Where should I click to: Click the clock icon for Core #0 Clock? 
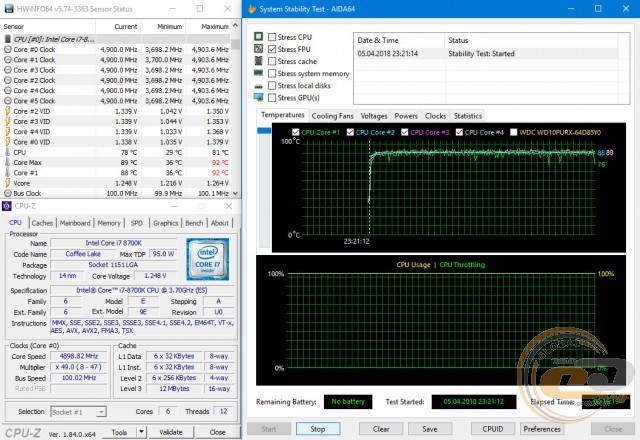tap(7, 49)
